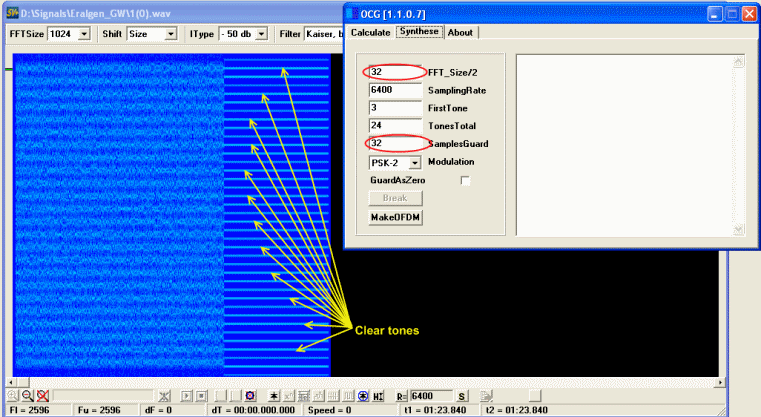Open the About tab

click(x=461, y=32)
